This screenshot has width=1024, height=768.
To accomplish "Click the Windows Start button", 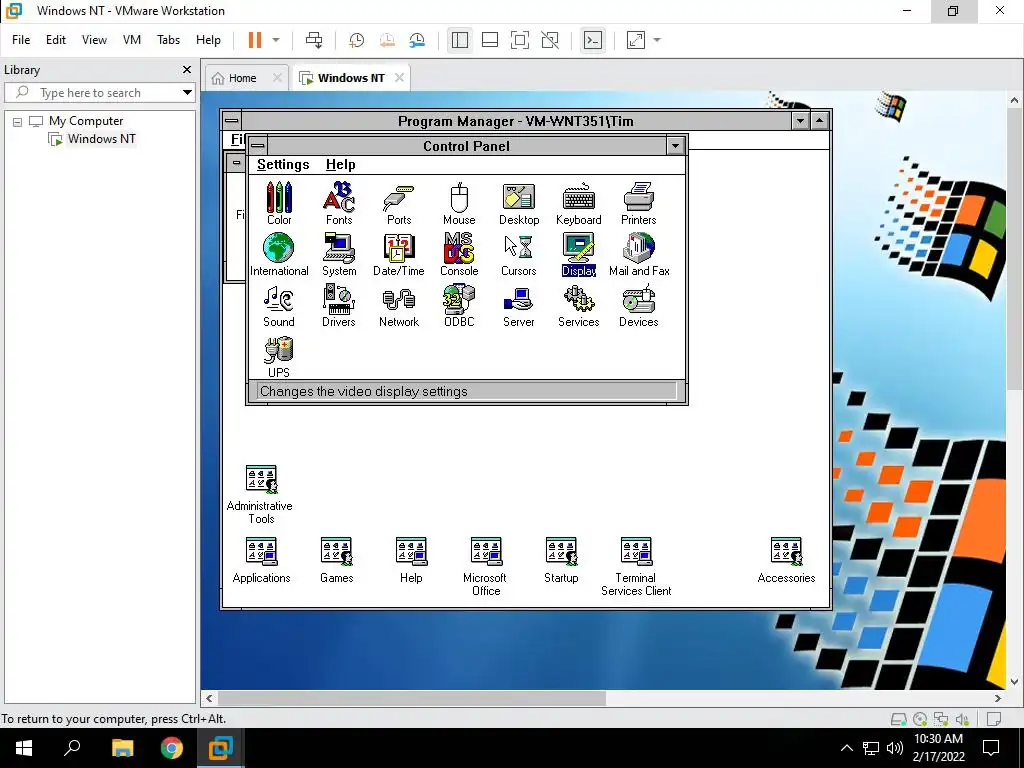I will click(x=24, y=748).
